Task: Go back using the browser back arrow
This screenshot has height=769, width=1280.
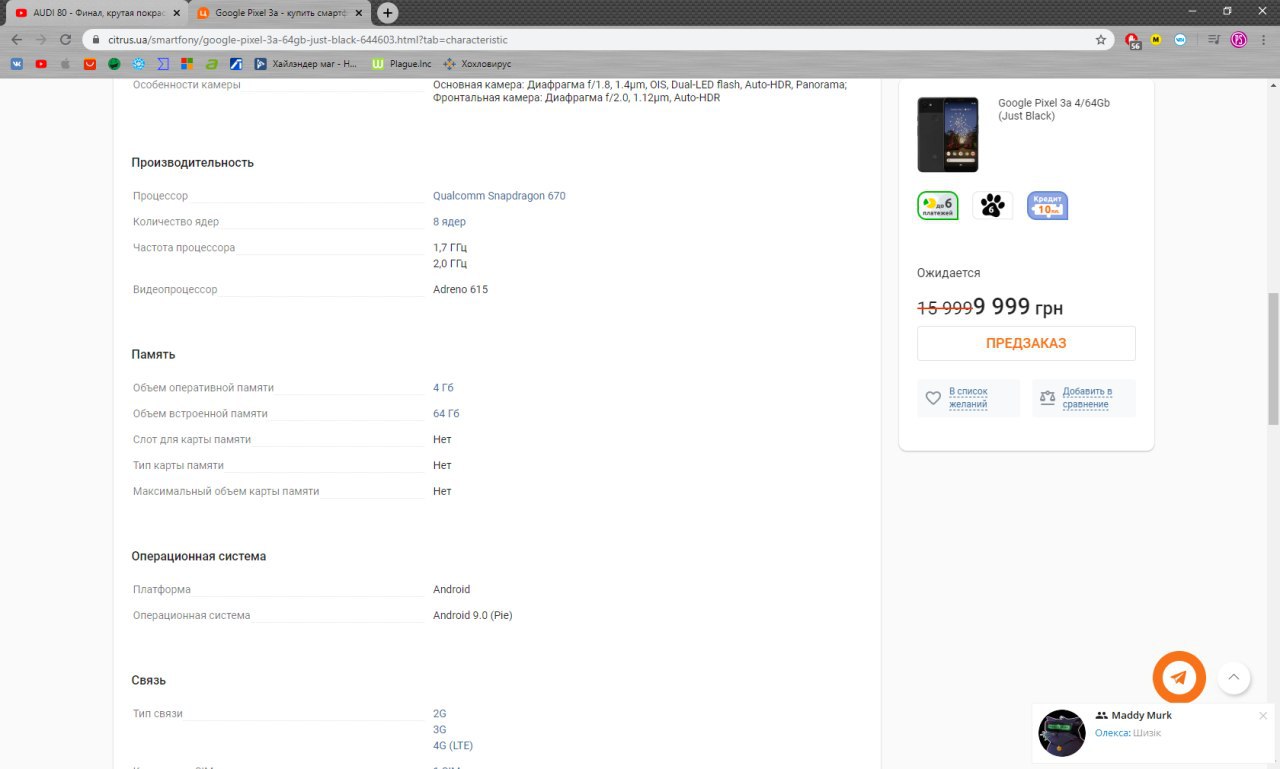Action: tap(16, 40)
